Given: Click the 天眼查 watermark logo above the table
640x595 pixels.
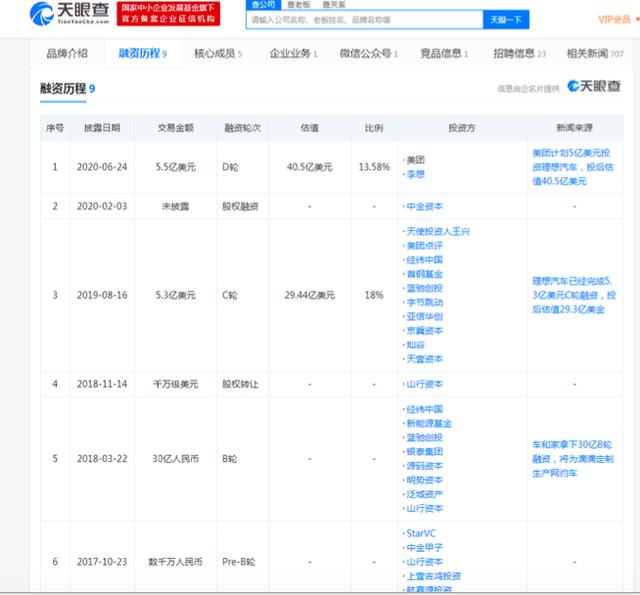Looking at the screenshot, I should tap(594, 87).
